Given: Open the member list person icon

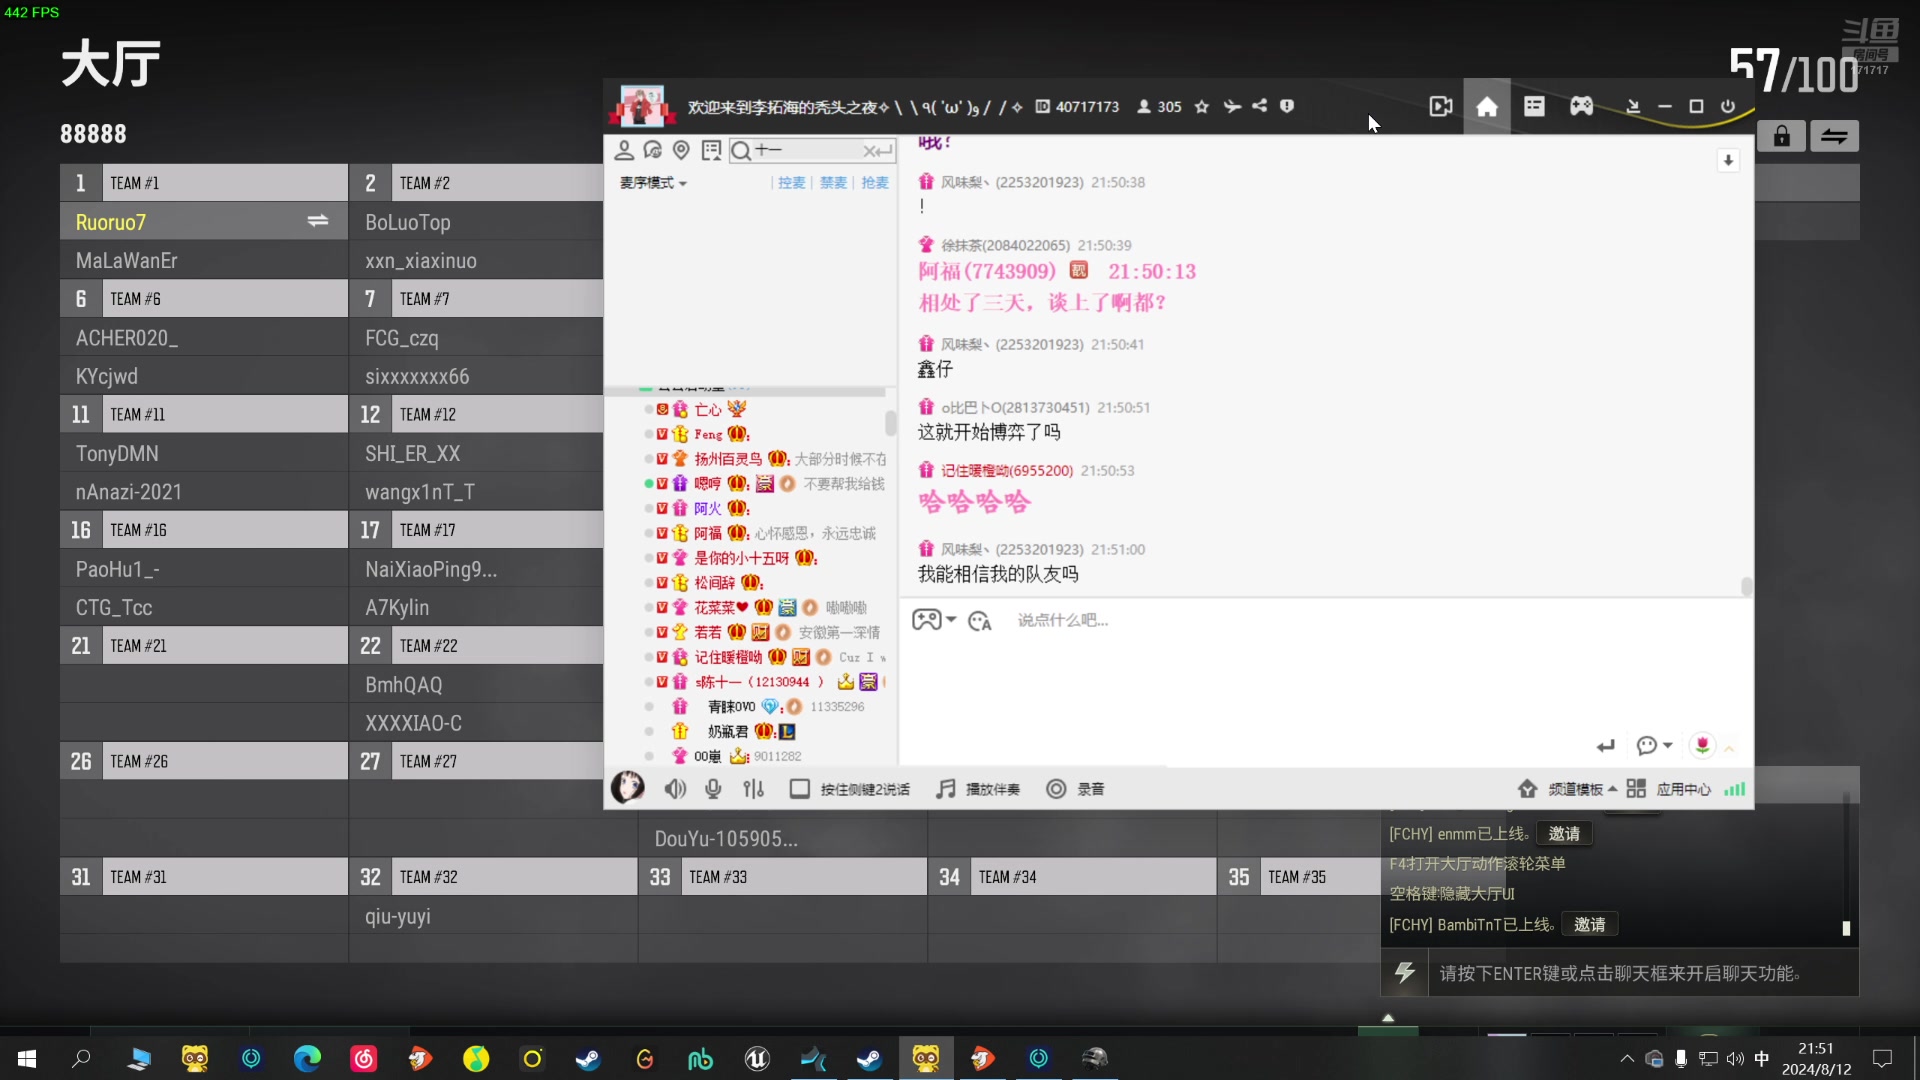Looking at the screenshot, I should click(624, 151).
